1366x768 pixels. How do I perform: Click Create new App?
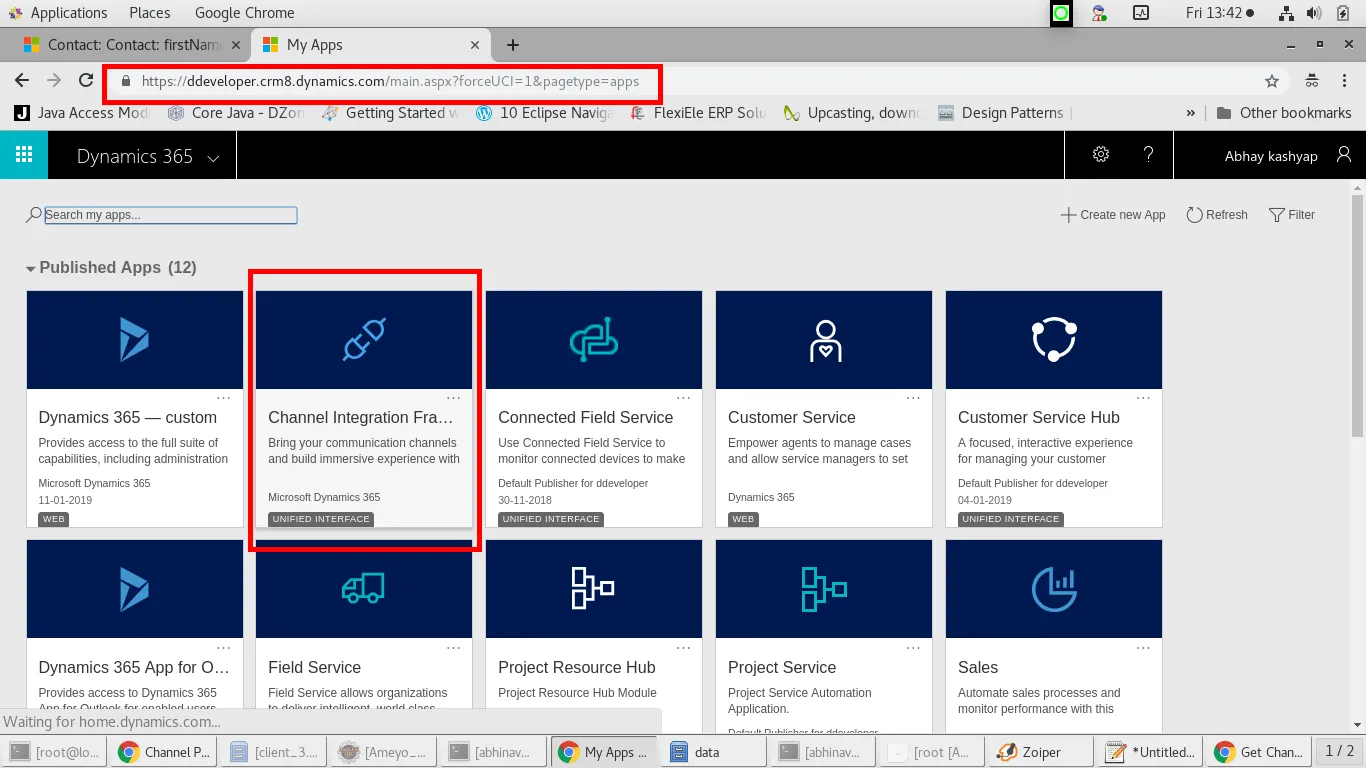point(1113,215)
